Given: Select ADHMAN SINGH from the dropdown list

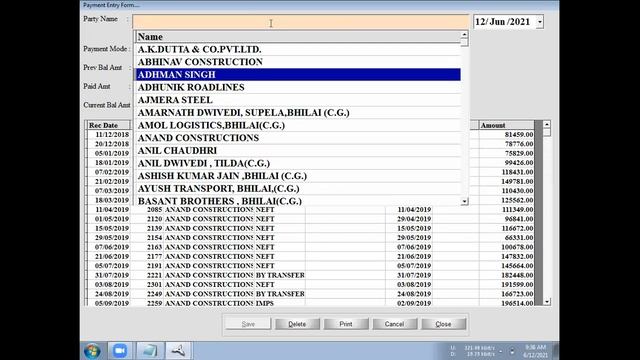Looking at the screenshot, I should click(x=298, y=75).
